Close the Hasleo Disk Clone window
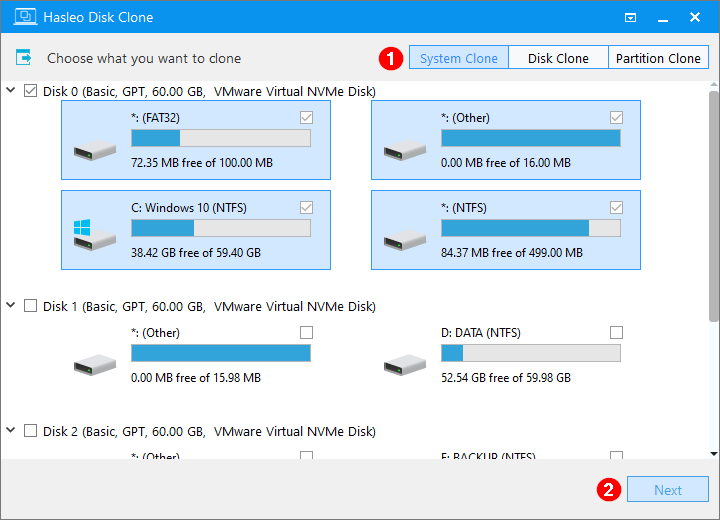 (x=695, y=17)
